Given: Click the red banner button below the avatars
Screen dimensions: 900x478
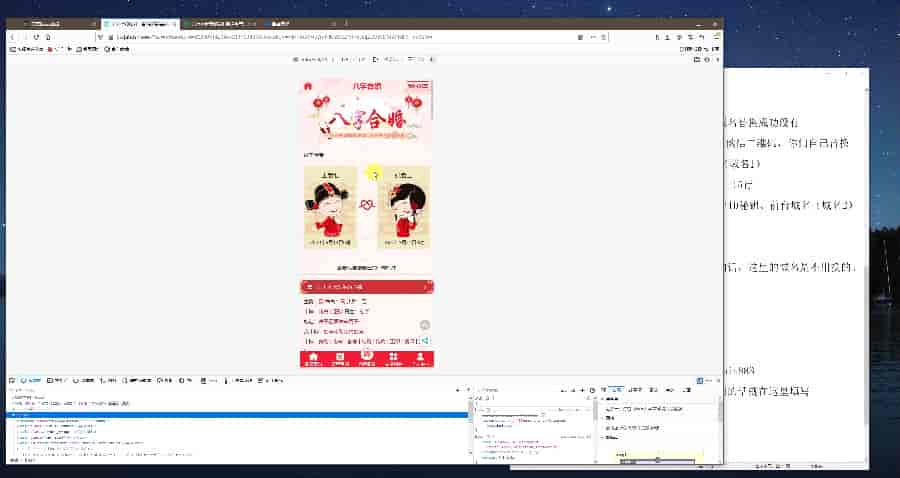Looking at the screenshot, I should pyautogui.click(x=367, y=287).
